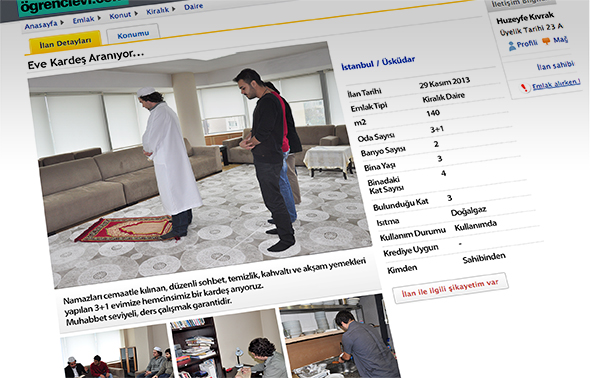Click the arrow after Emlak breadcrumb
Viewport: 590px width, 378px height.
coord(99,18)
